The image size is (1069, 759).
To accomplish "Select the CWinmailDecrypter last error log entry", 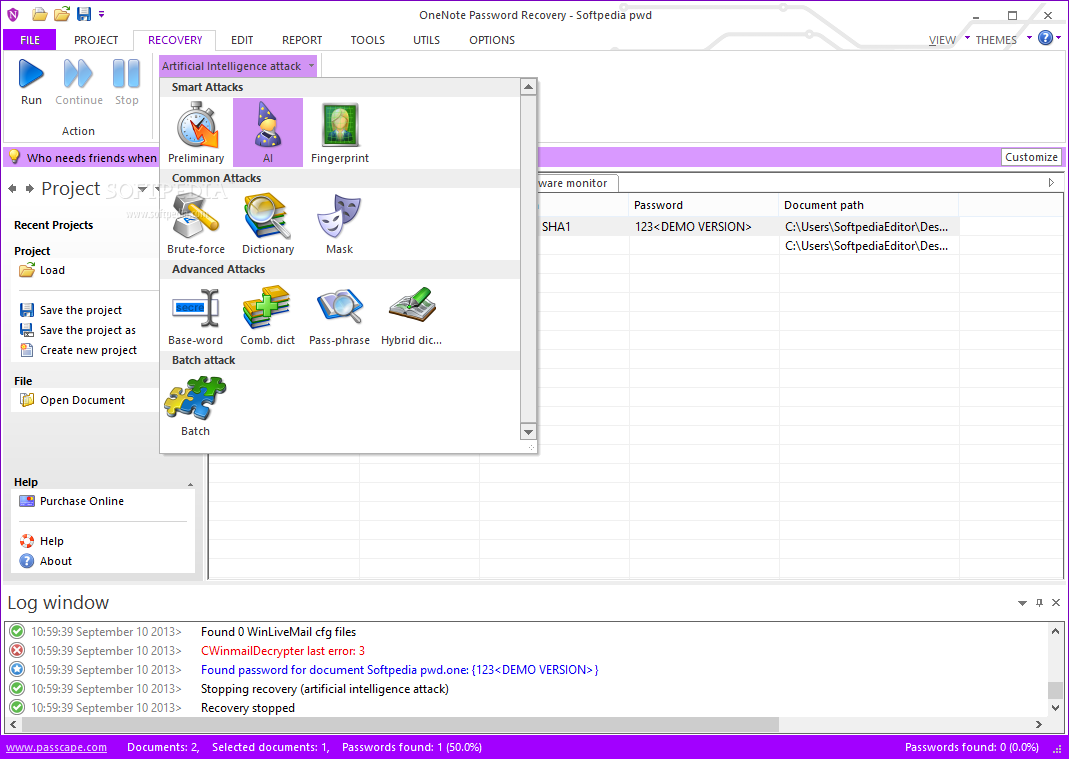I will [x=283, y=651].
